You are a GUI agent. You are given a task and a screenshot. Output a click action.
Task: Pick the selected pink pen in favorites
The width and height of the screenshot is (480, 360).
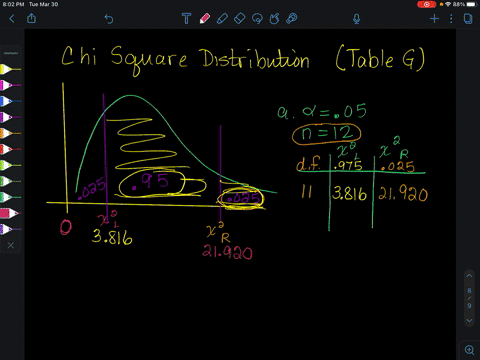[10, 213]
